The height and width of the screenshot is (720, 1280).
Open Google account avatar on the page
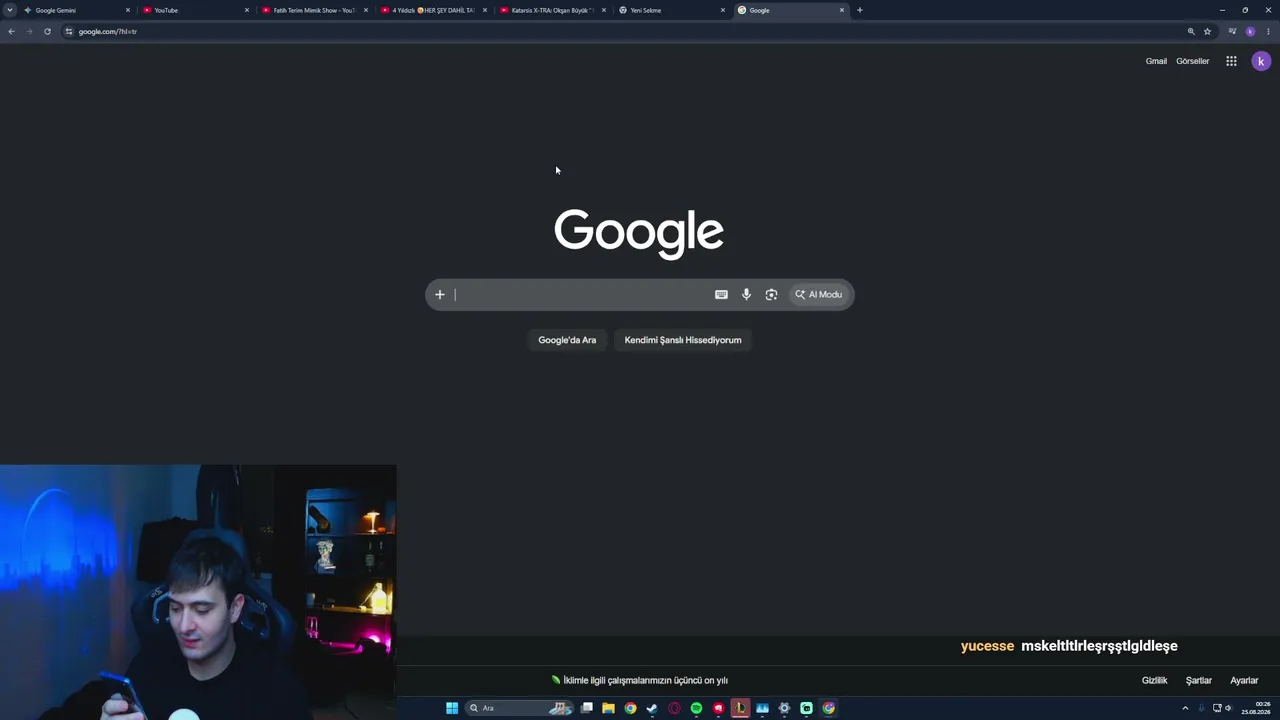click(x=1261, y=61)
